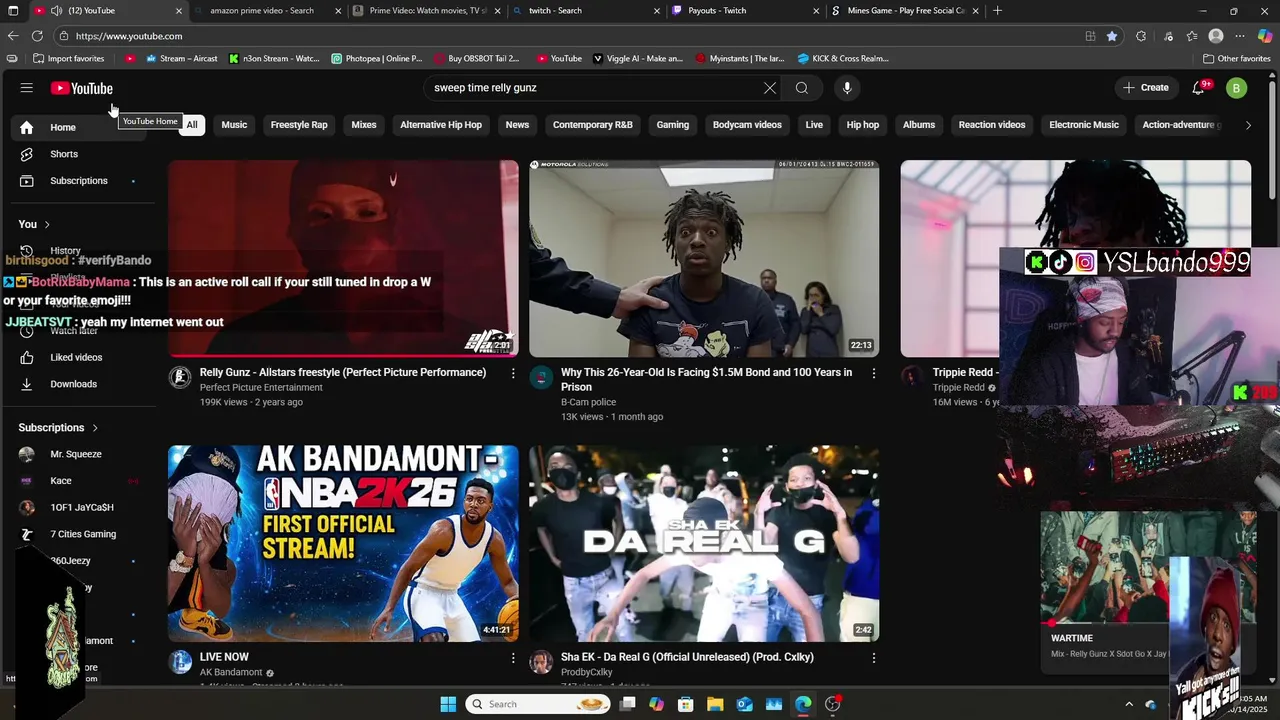This screenshot has width=1280, height=720.
Task: Open the Photopea bookmark
Action: tap(377, 58)
